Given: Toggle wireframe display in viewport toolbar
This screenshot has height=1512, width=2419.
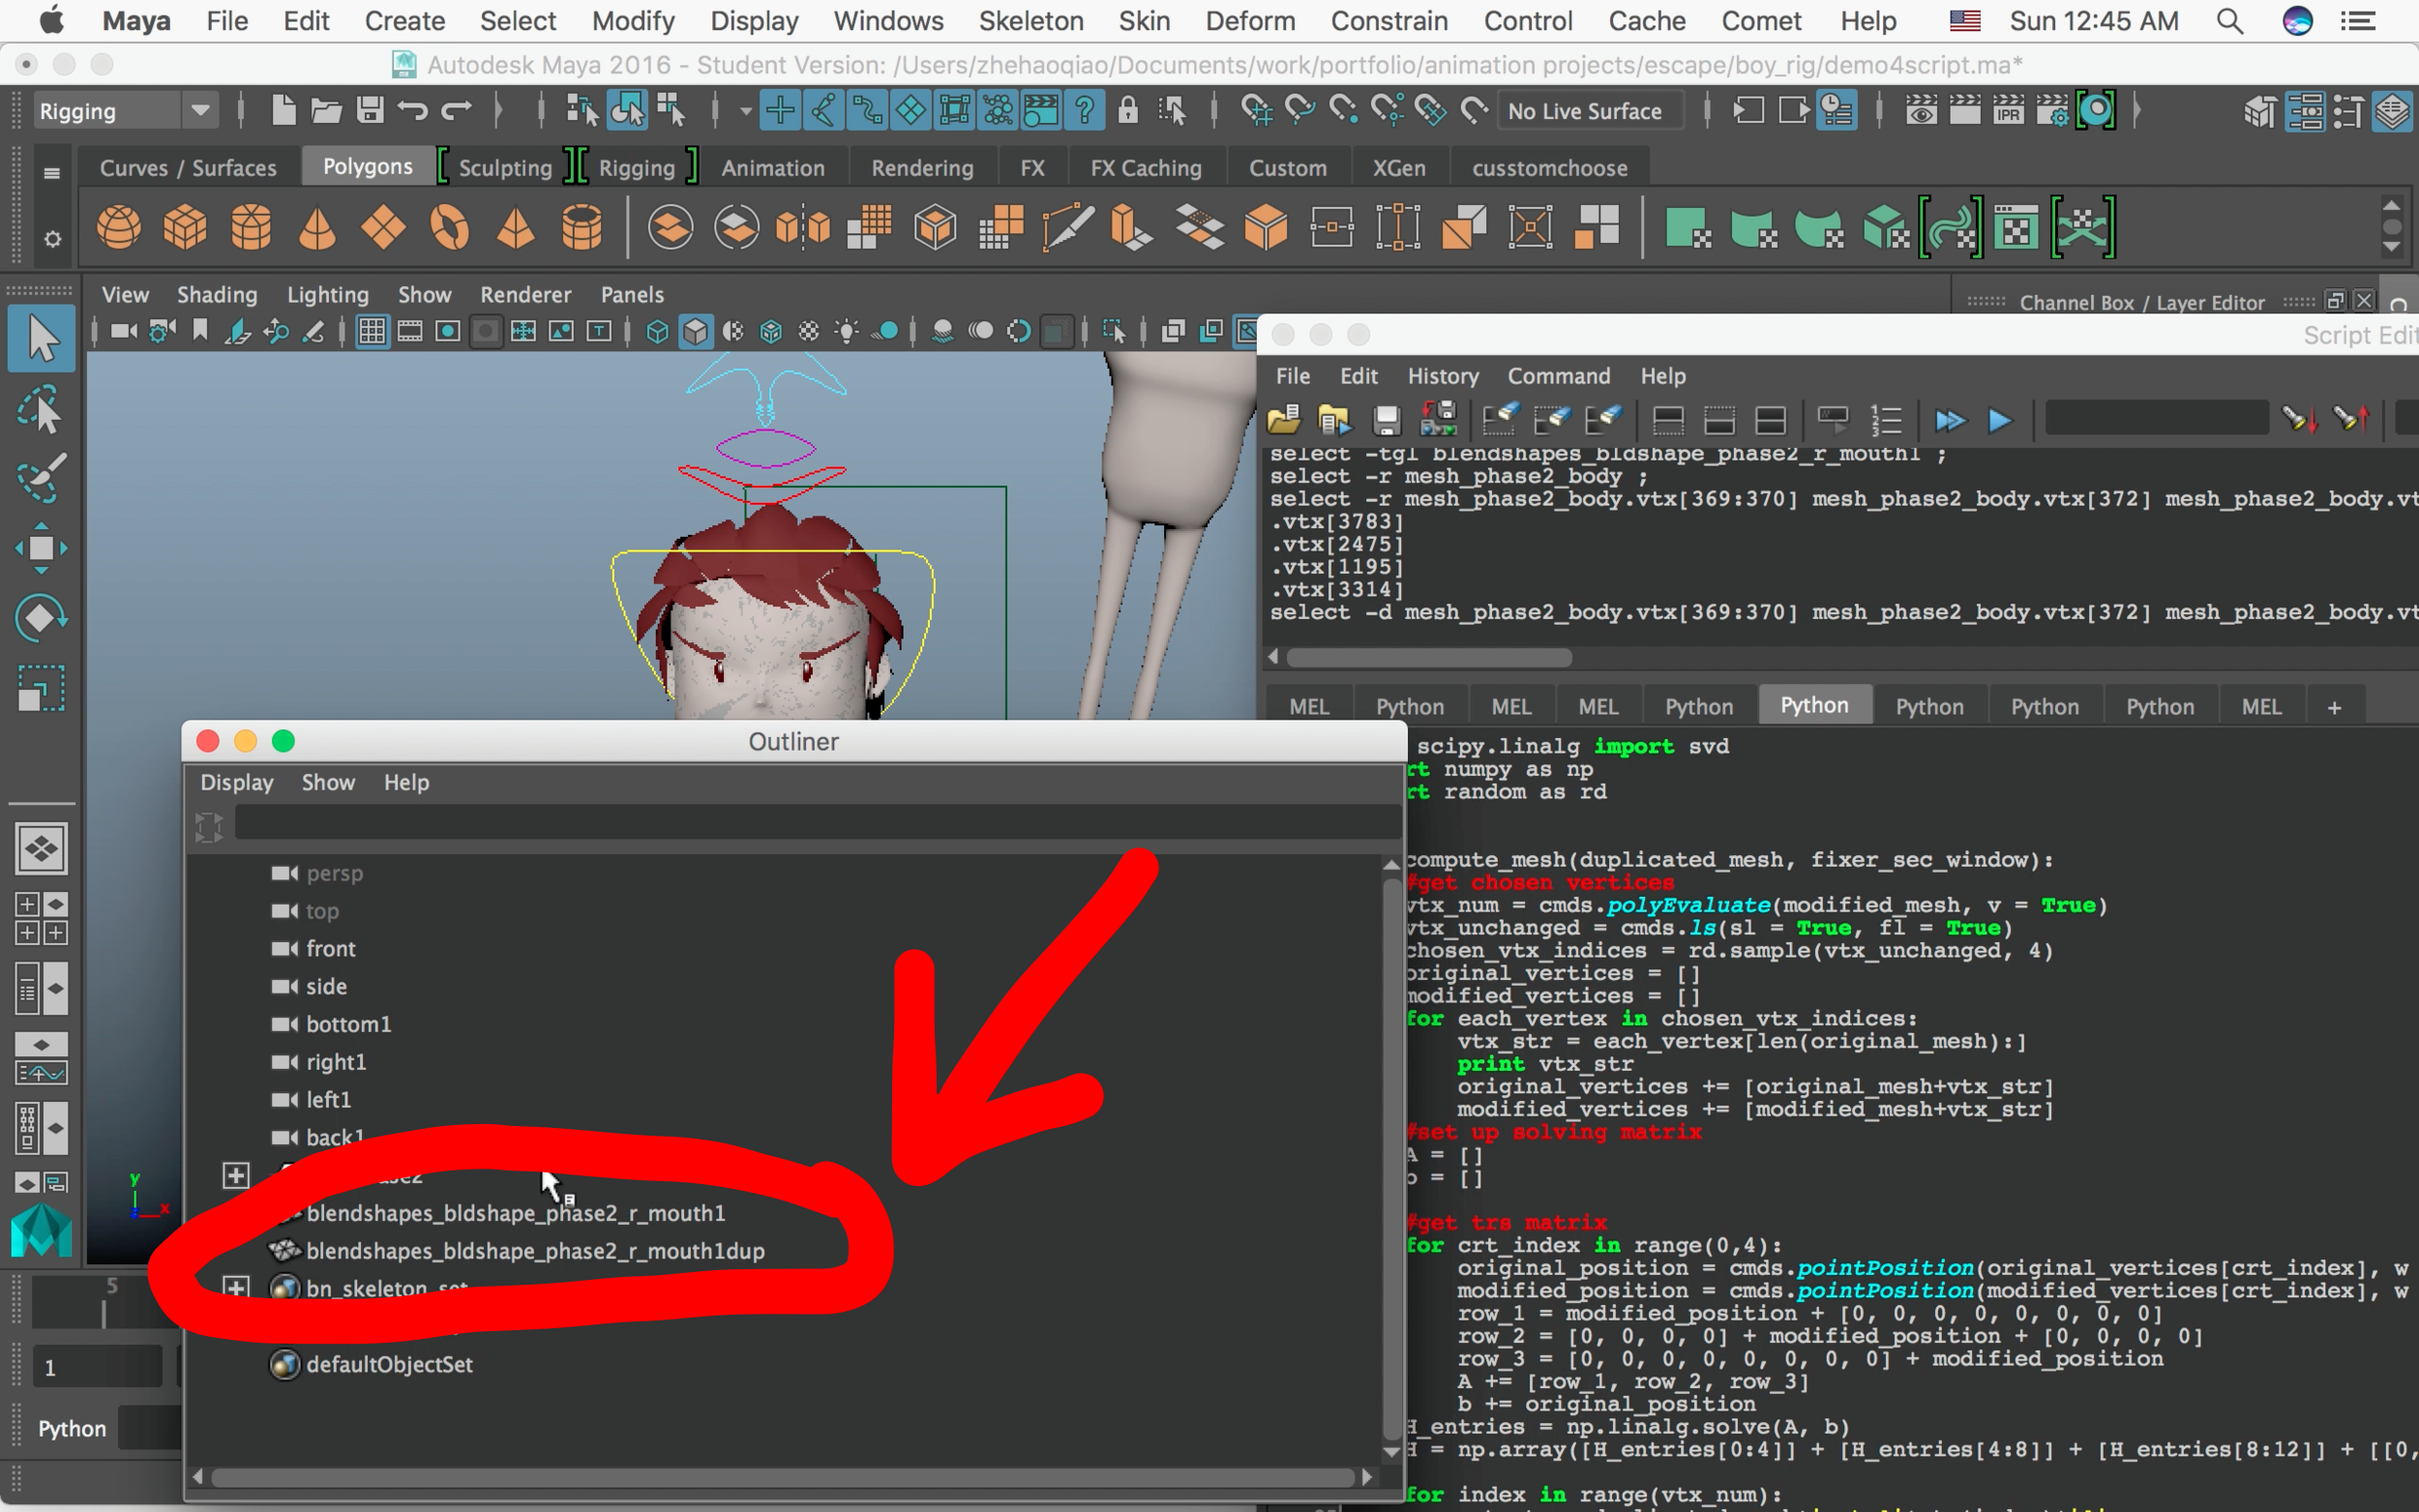Looking at the screenshot, I should point(657,331).
